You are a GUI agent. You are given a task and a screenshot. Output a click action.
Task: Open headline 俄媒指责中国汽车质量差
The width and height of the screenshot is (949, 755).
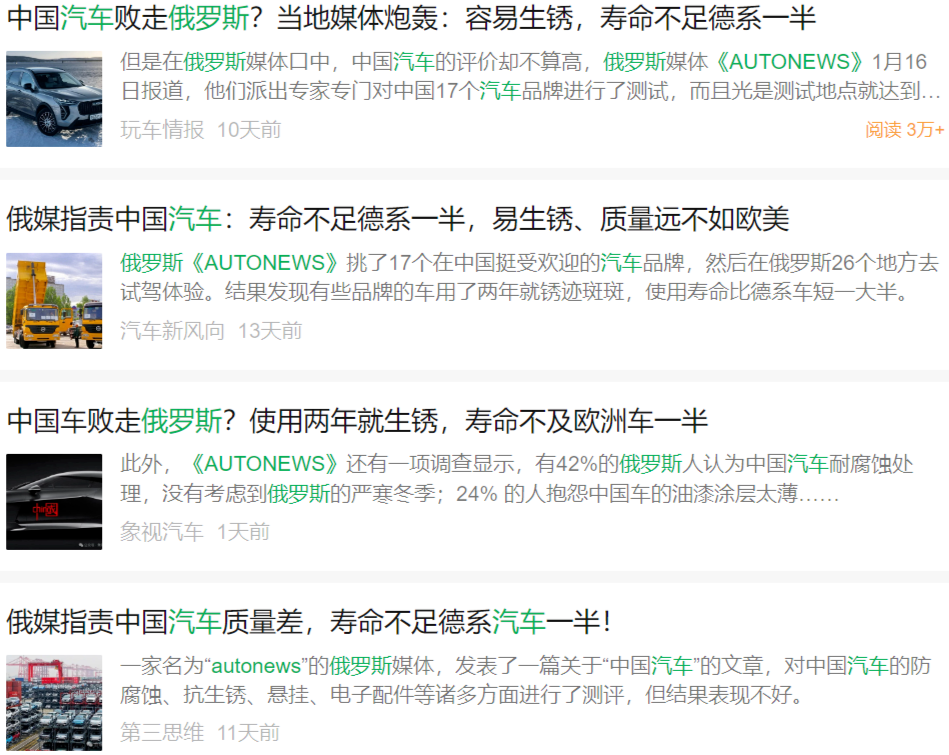coord(308,622)
